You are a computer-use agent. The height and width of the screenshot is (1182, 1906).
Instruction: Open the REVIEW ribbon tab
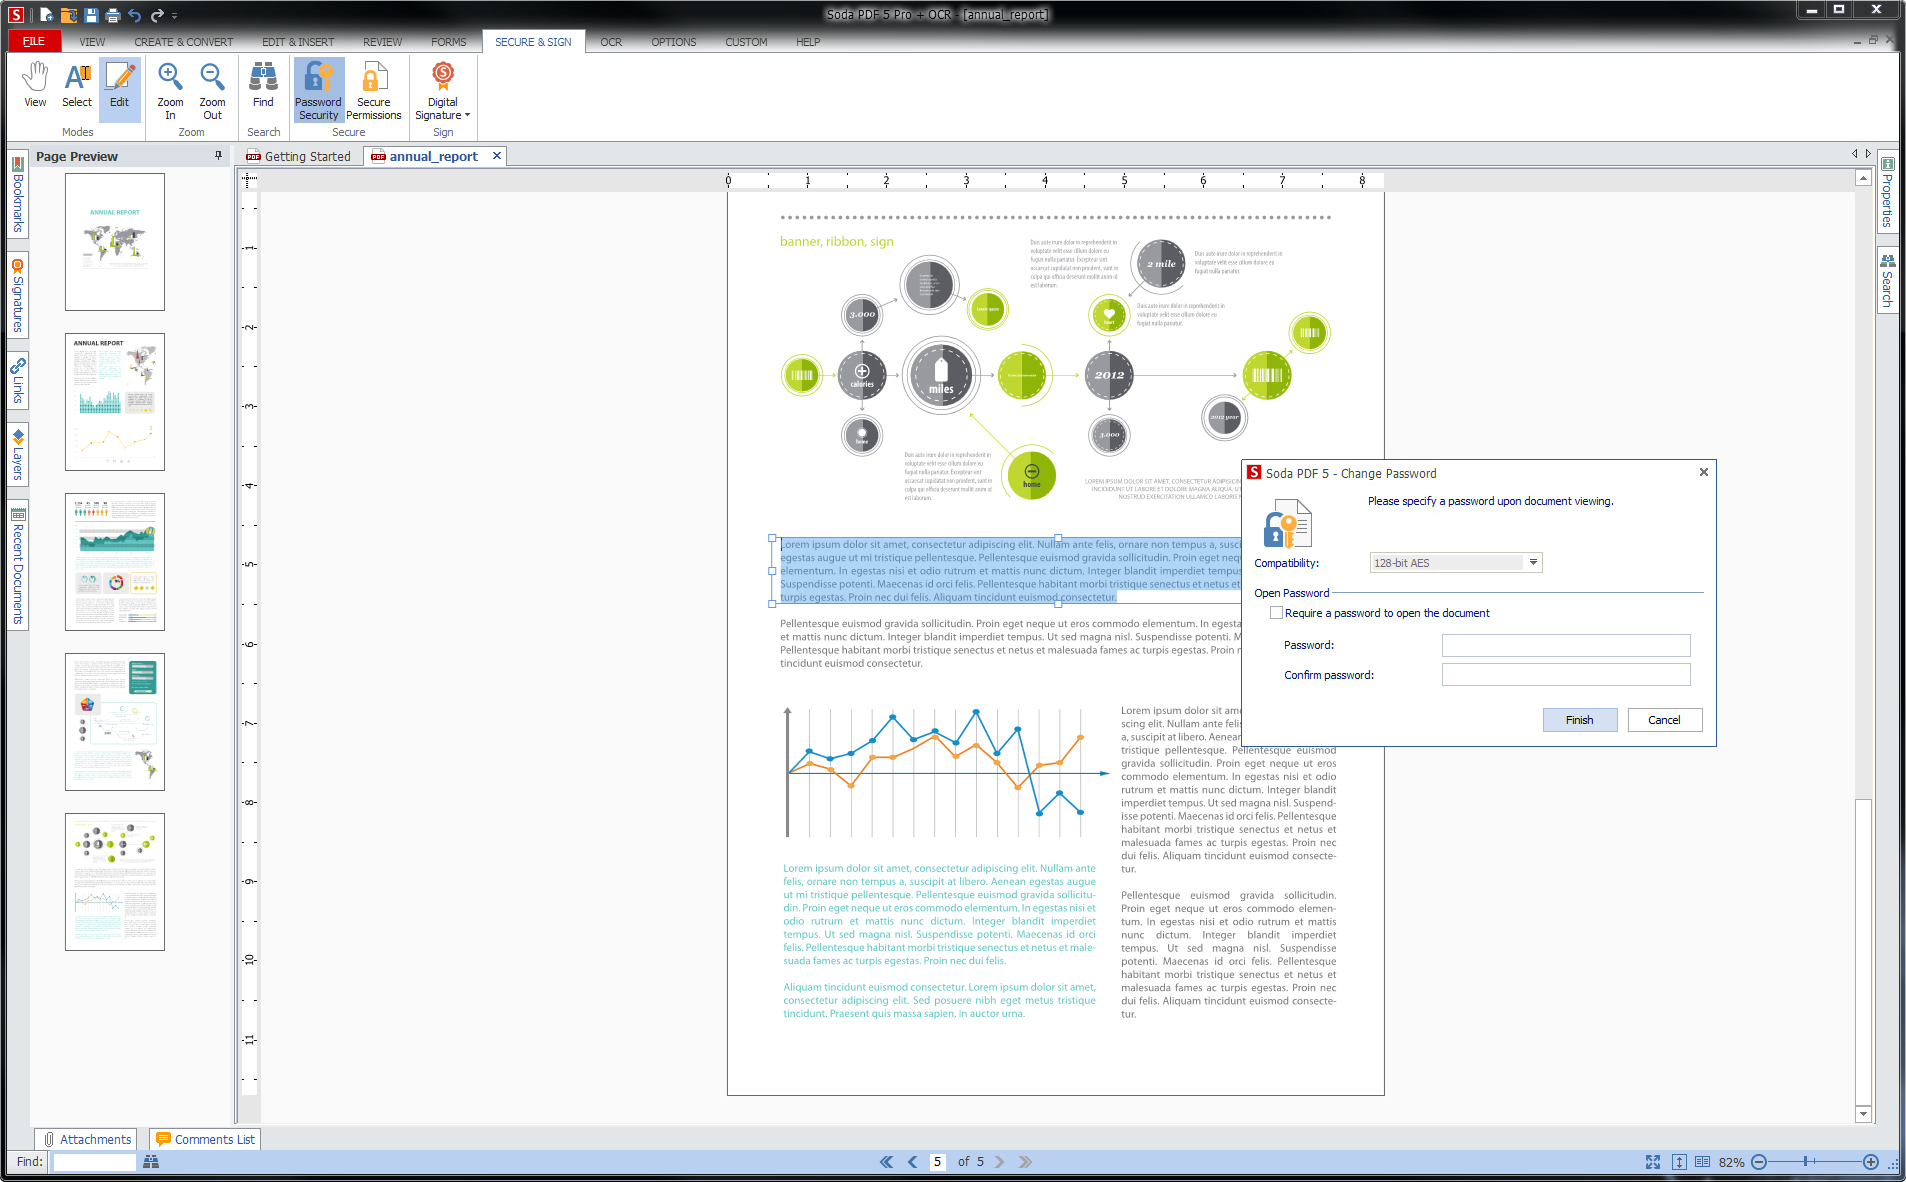pyautogui.click(x=382, y=42)
